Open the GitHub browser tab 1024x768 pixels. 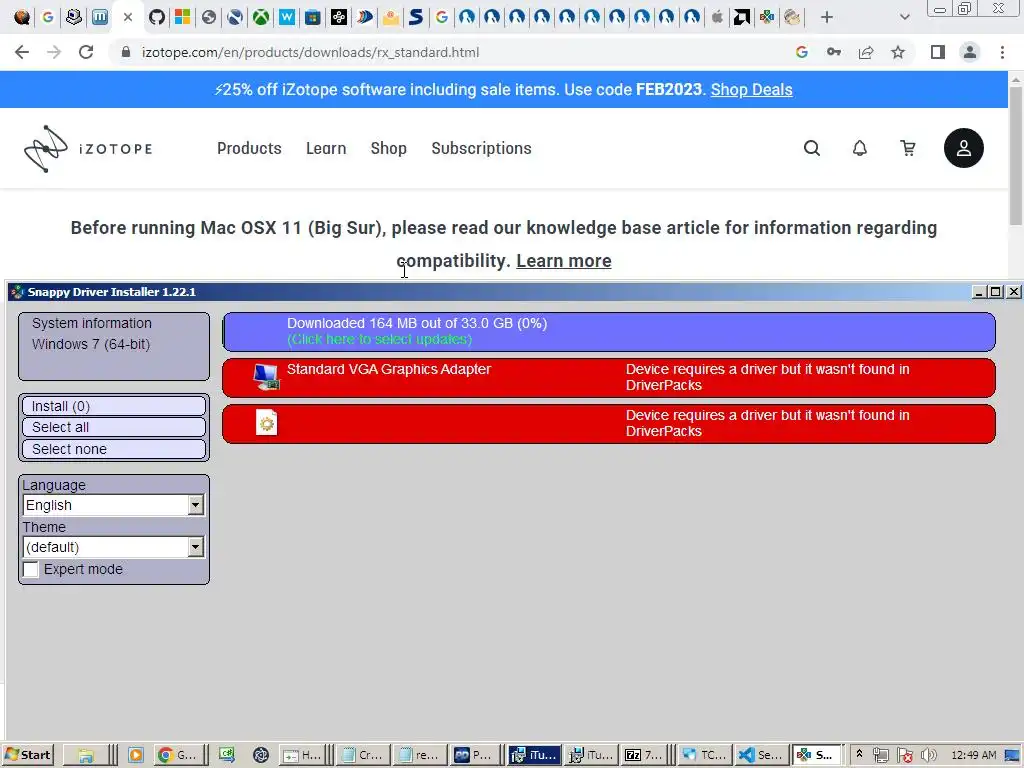pyautogui.click(x=157, y=17)
